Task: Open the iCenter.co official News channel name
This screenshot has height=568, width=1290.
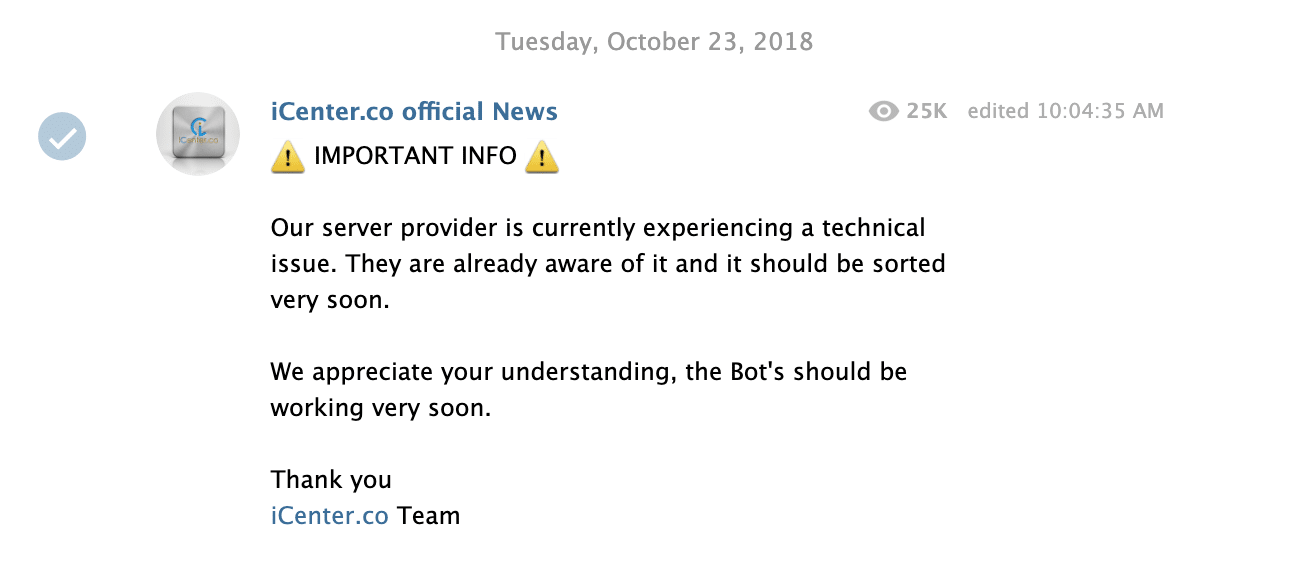Action: (x=414, y=111)
